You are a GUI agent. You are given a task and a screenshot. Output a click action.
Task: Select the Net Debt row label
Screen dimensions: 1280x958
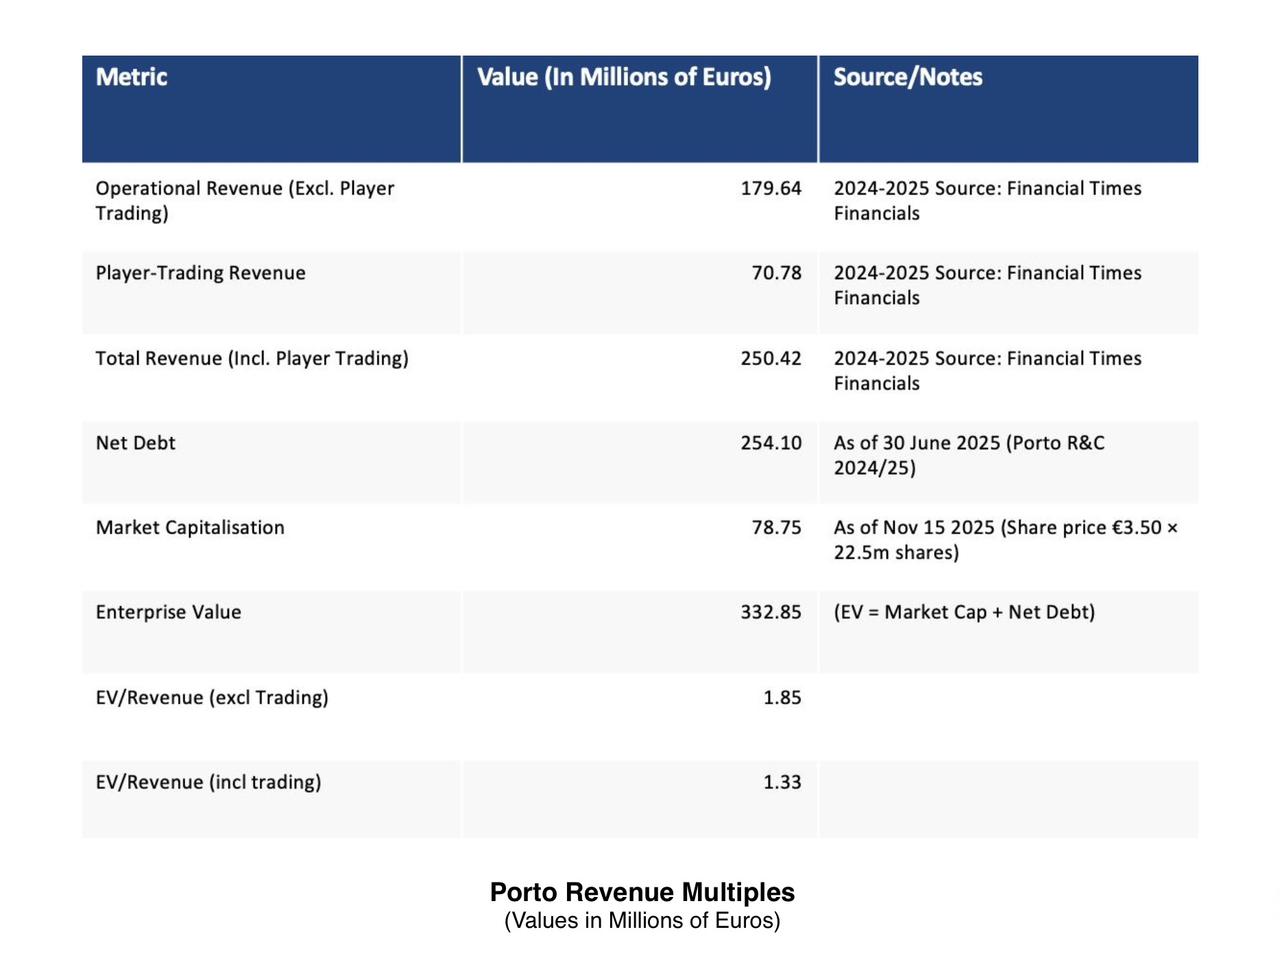click(135, 443)
